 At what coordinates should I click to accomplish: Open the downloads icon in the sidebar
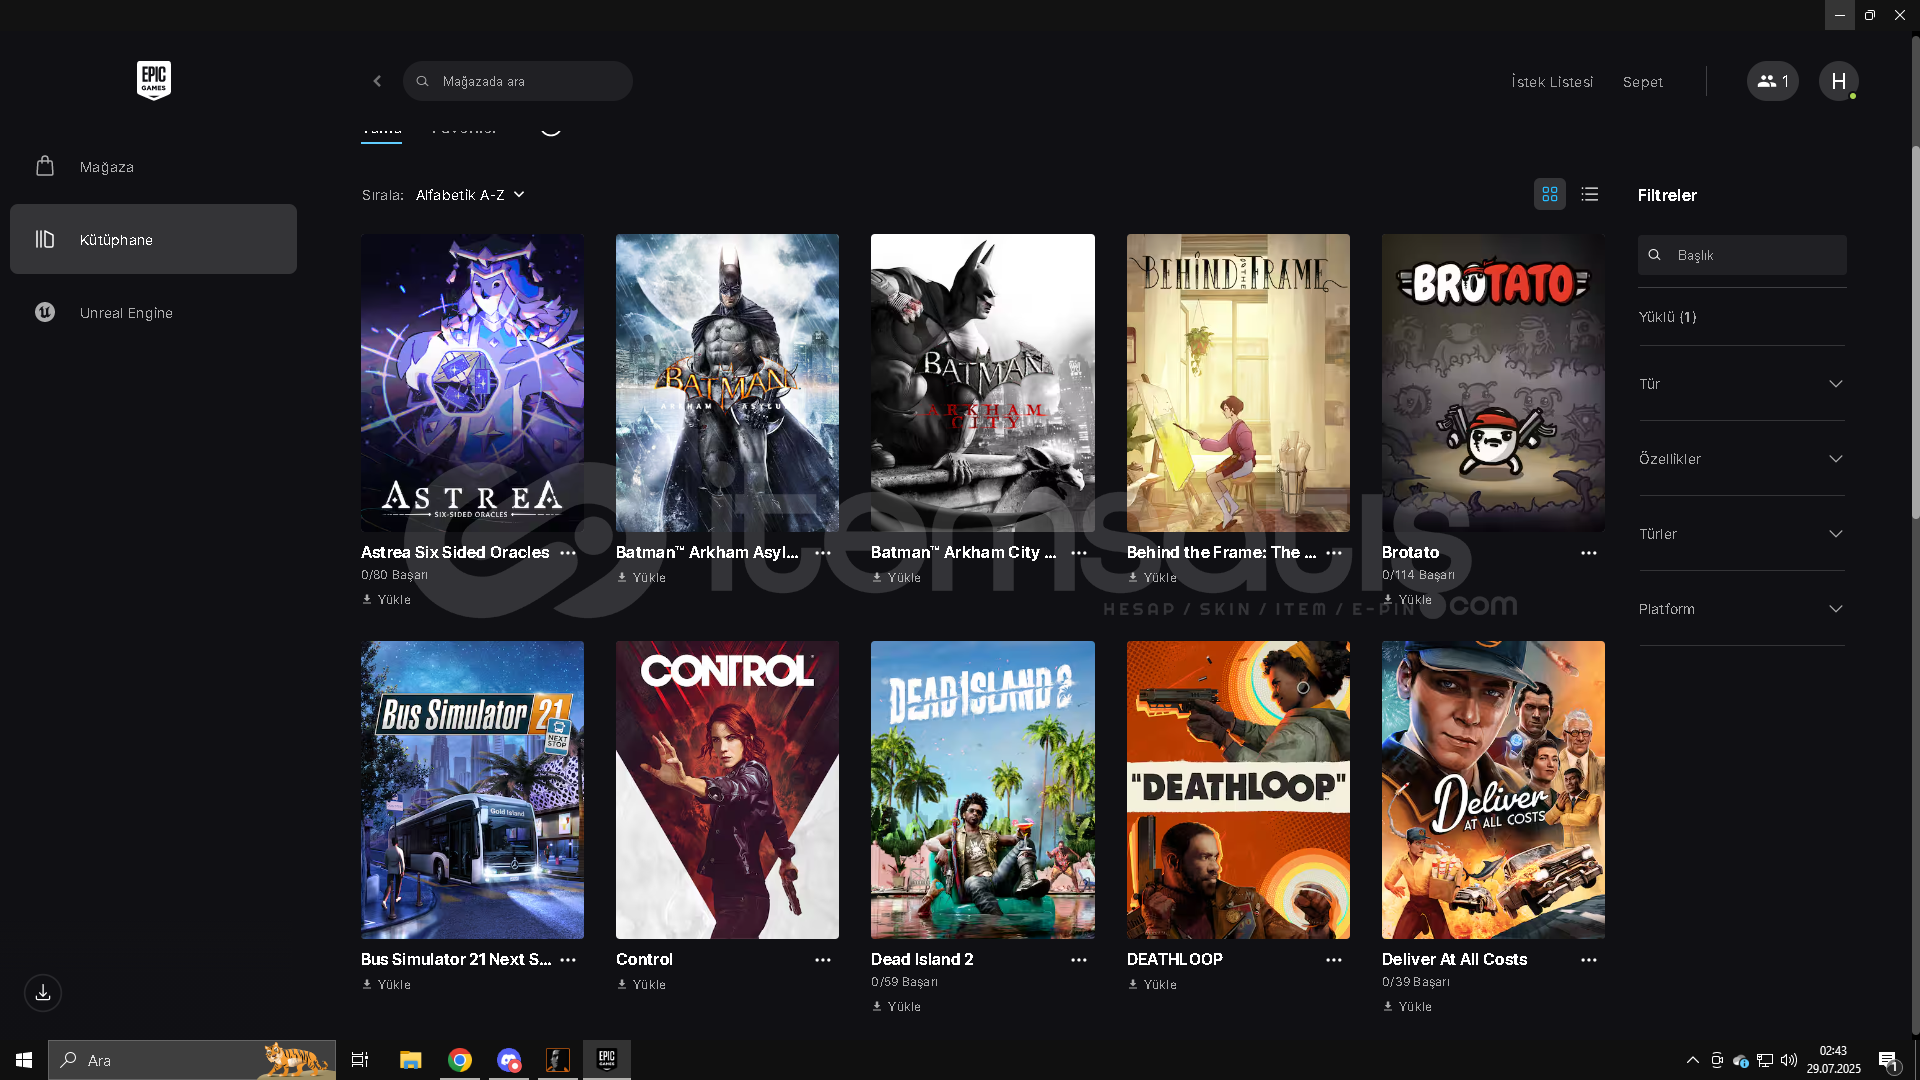click(43, 993)
